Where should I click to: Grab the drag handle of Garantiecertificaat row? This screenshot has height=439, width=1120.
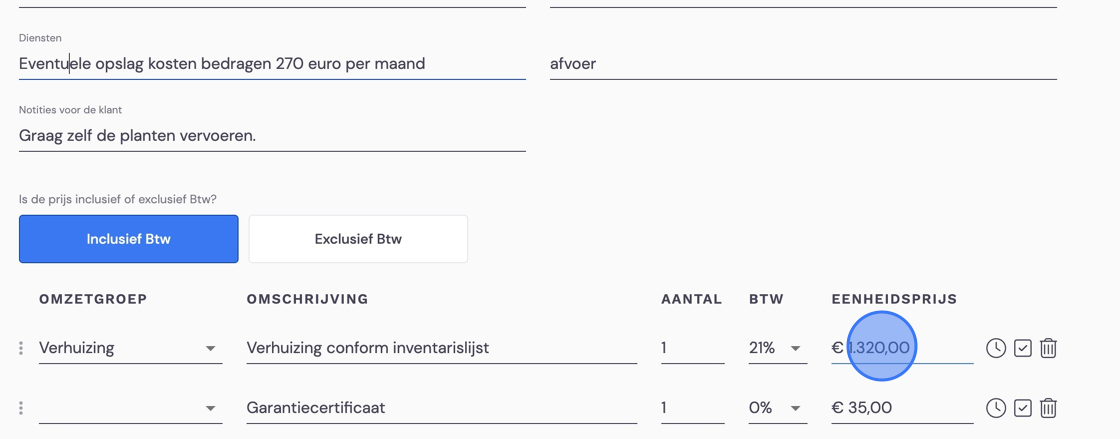coord(21,408)
